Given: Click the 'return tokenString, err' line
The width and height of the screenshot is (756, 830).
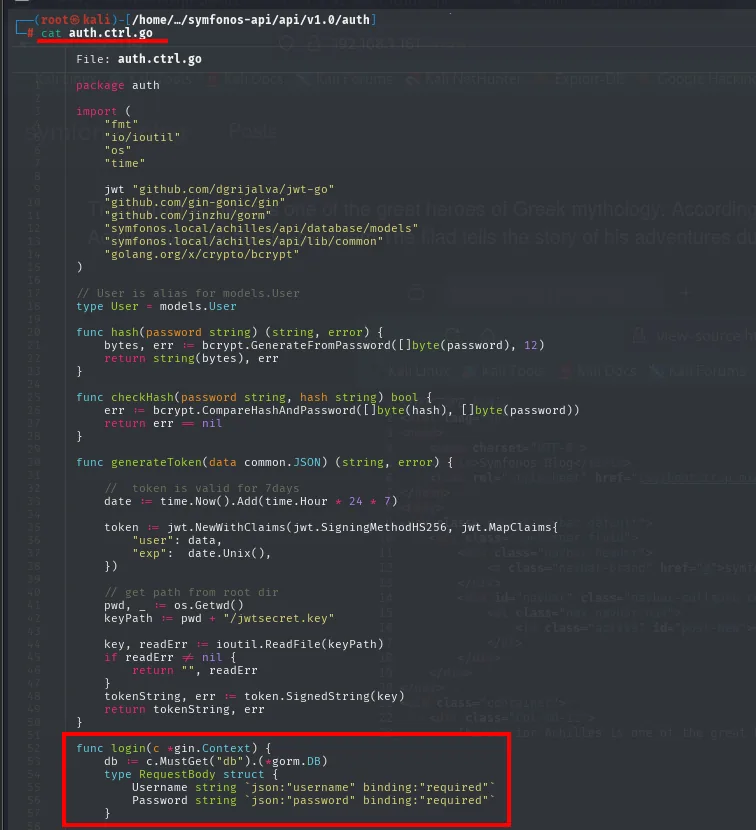Looking at the screenshot, I should pos(184,709).
